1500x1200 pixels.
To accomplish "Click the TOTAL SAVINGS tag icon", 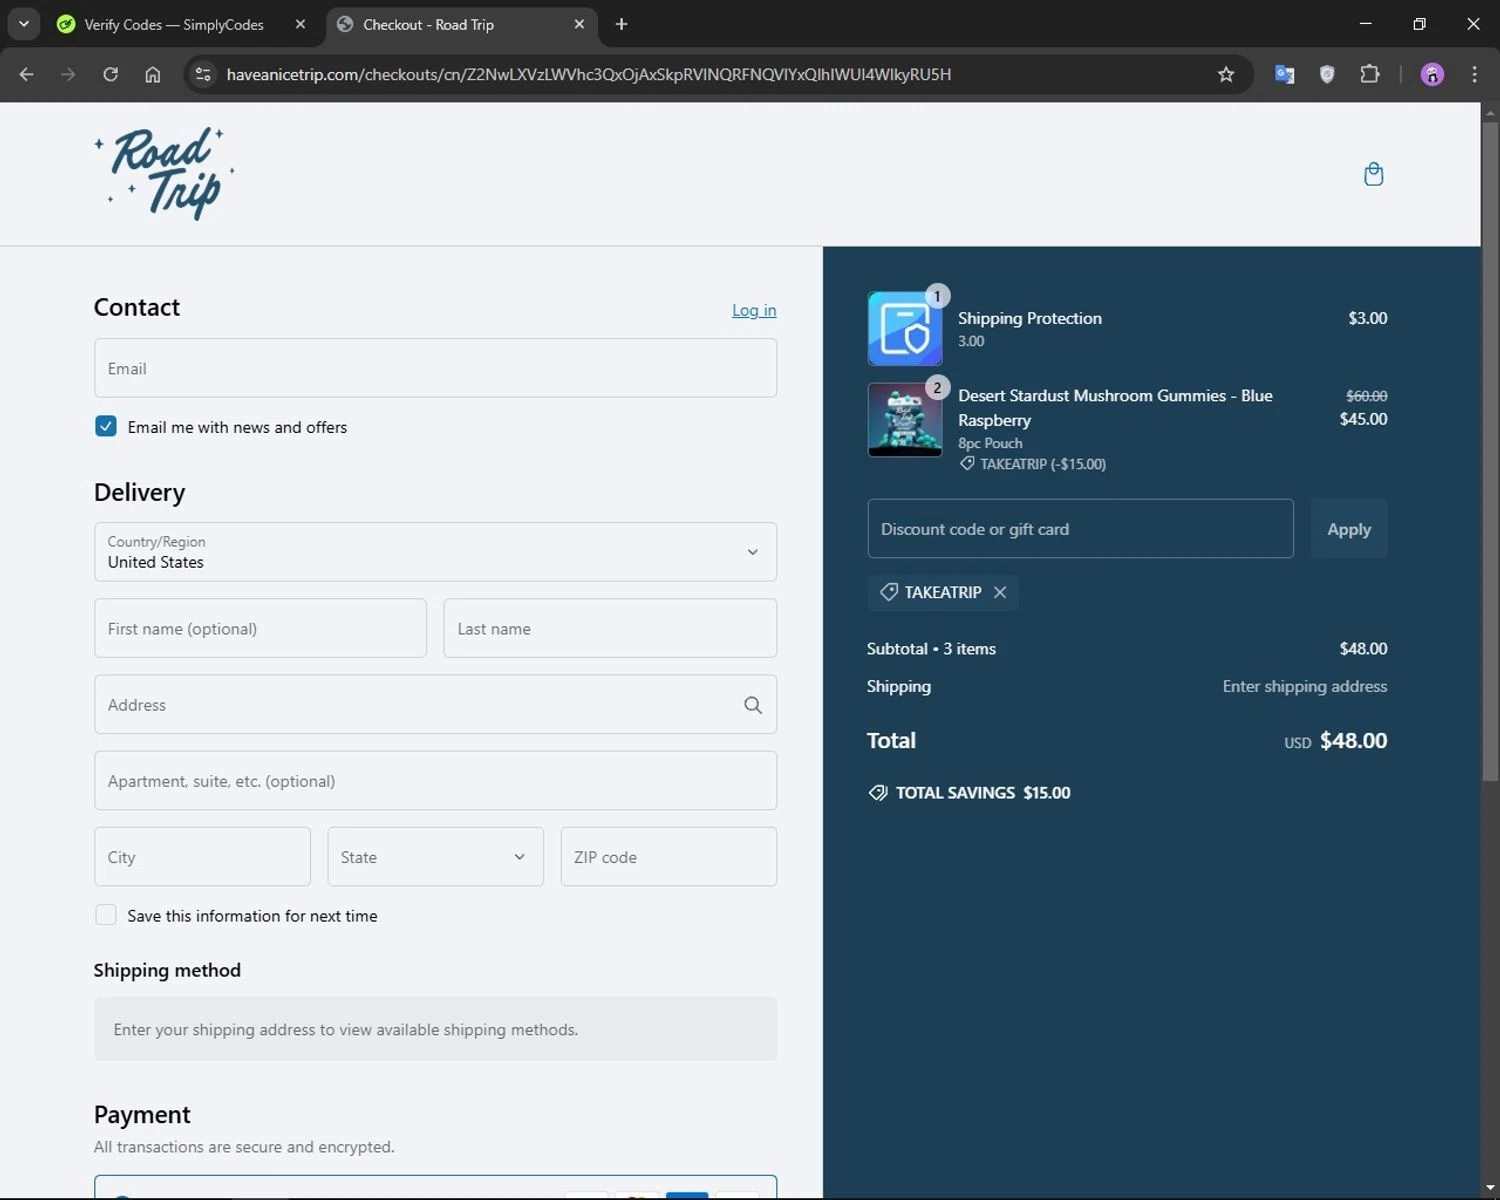I will [878, 793].
